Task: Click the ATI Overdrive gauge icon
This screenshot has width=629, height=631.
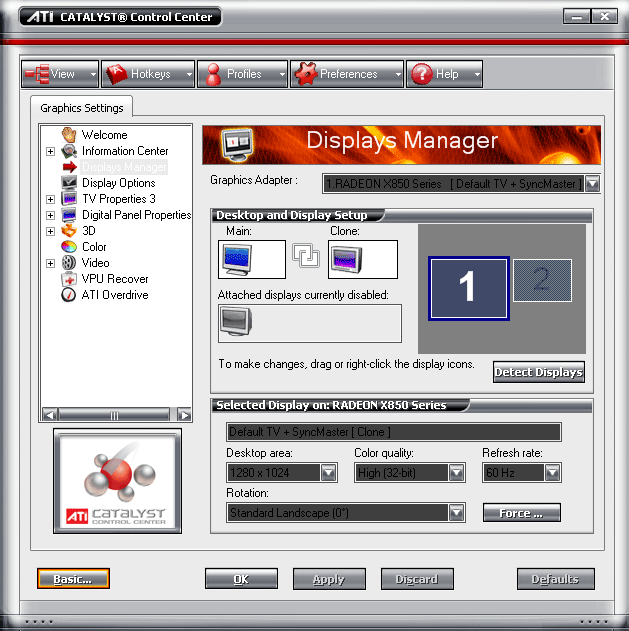Action: [x=69, y=295]
